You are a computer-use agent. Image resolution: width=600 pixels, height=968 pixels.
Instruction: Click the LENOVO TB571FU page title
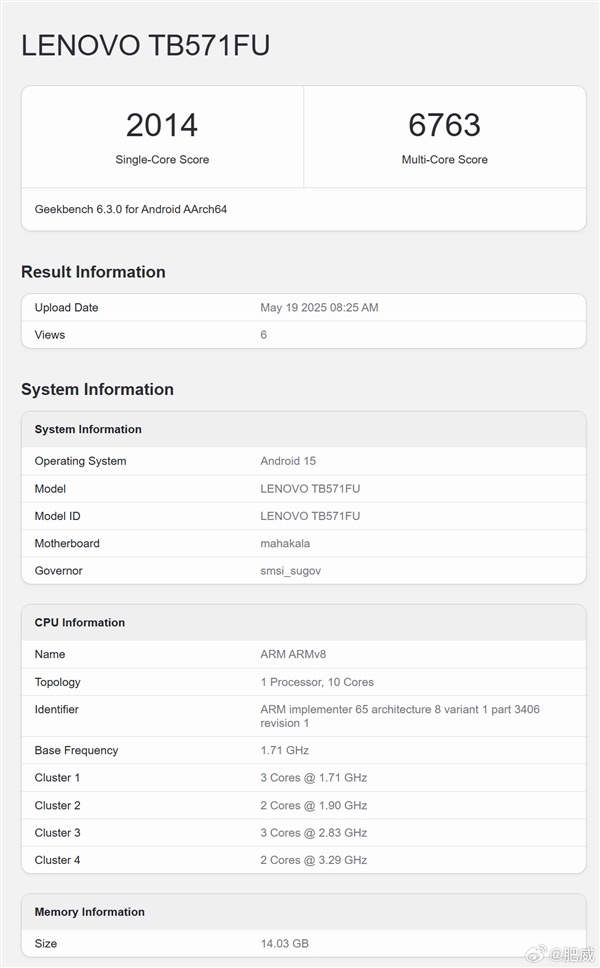[146, 45]
